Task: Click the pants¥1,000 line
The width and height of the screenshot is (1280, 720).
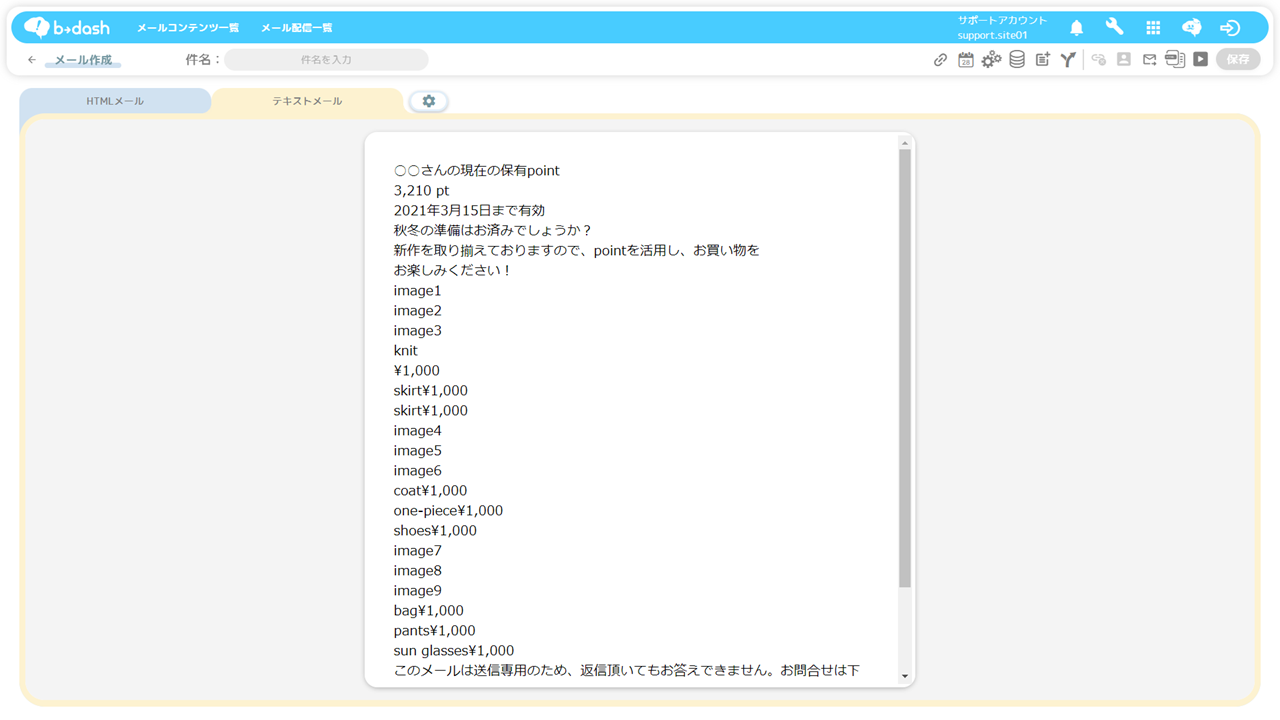Action: point(434,631)
